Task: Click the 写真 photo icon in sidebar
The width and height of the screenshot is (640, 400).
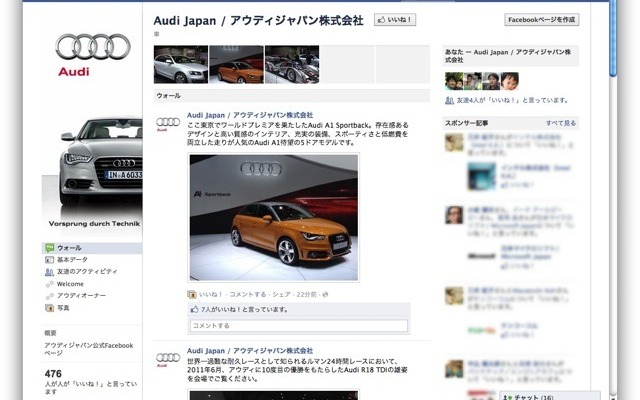Action: tap(49, 308)
